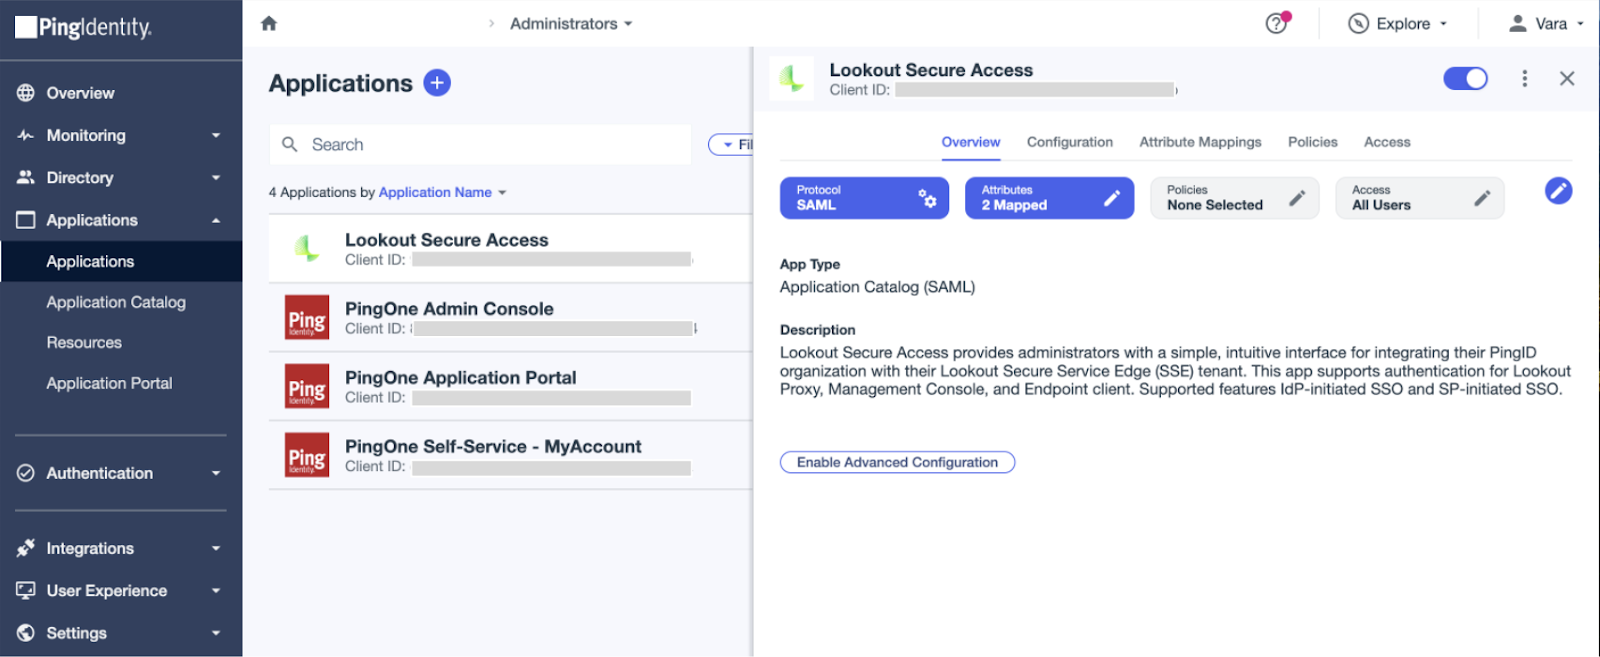The height and width of the screenshot is (657, 1600).
Task: Click the home icon in the top bar
Action: pyautogui.click(x=268, y=23)
